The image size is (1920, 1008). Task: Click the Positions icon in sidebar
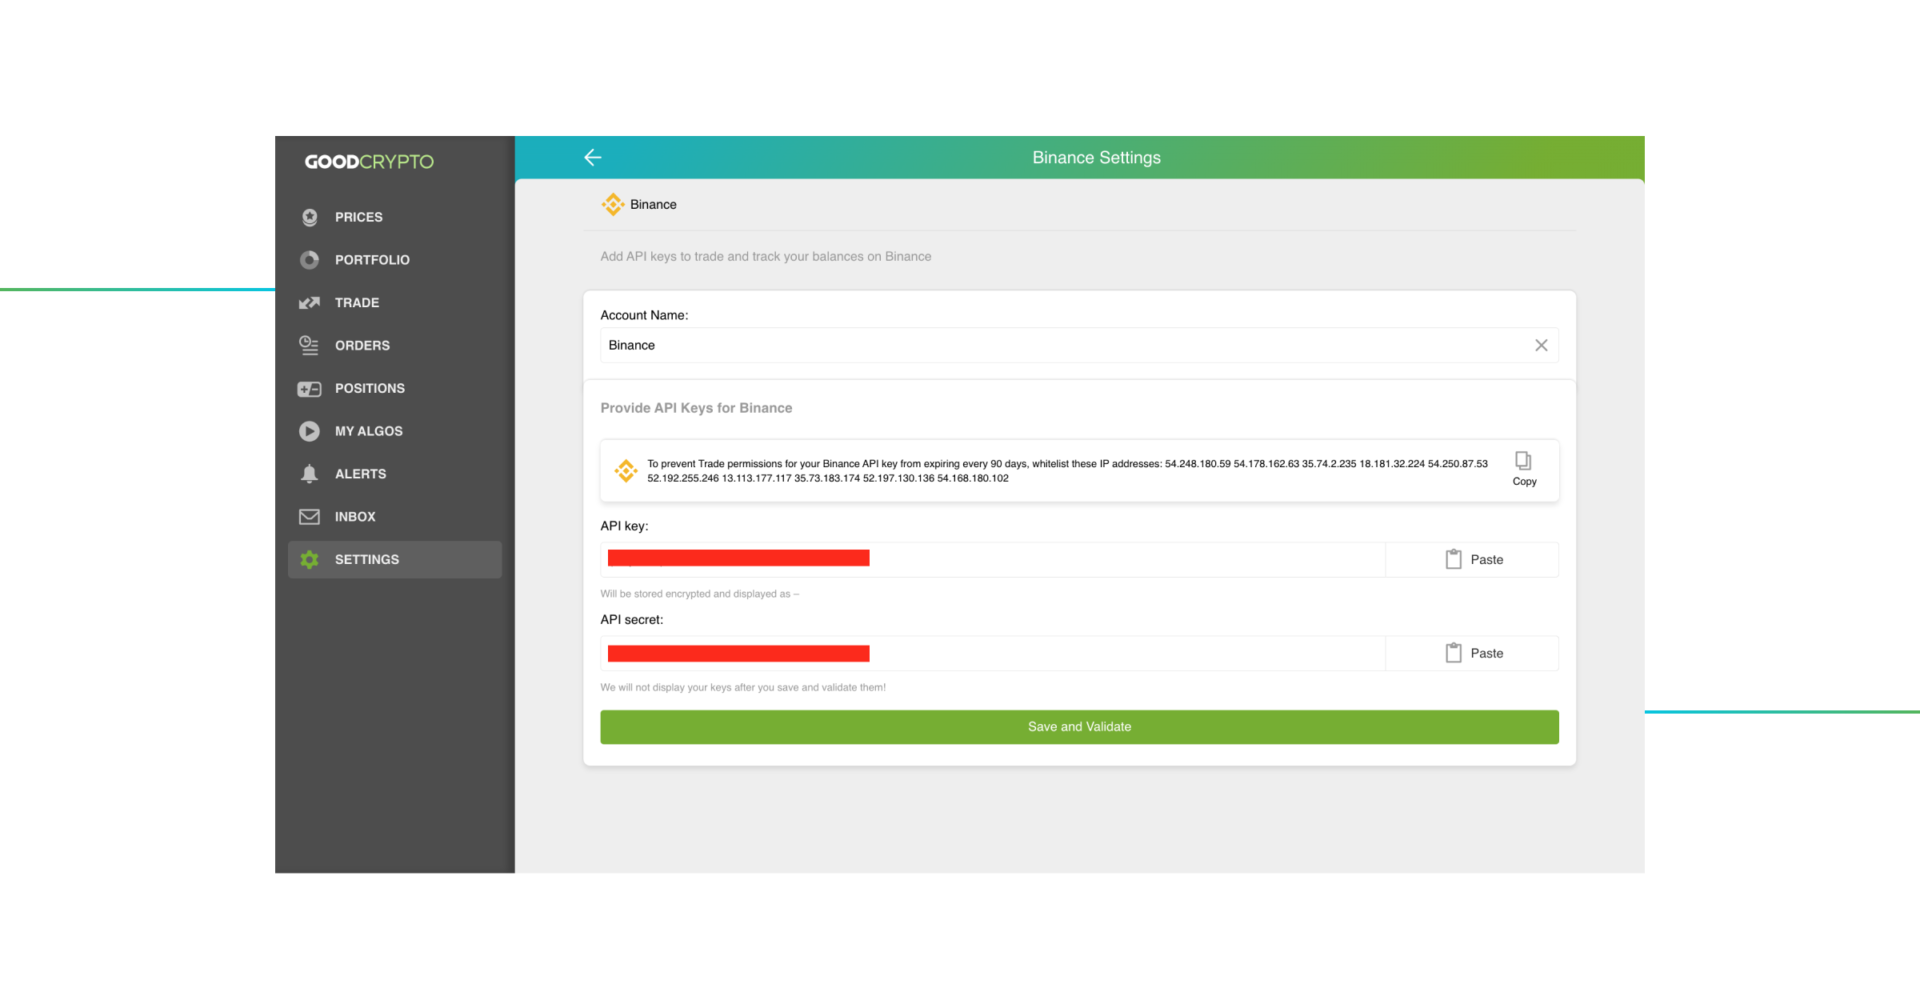point(310,389)
